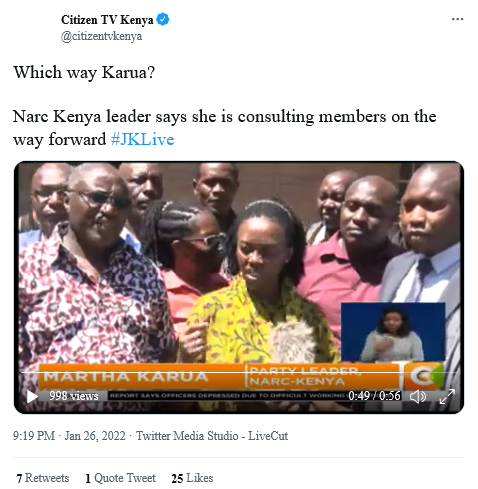The height and width of the screenshot is (489, 478).
Task: Click the video progress bar above the controls
Action: [x=239, y=372]
